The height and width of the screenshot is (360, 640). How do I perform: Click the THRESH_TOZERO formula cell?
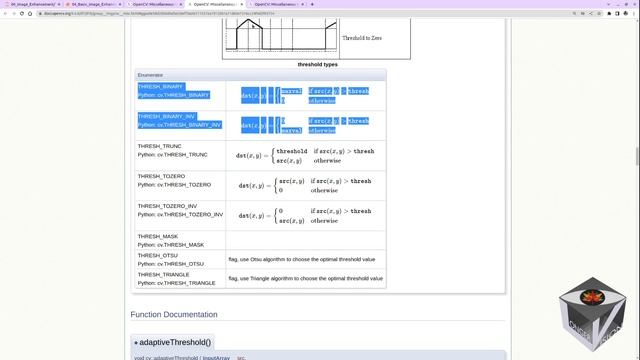coord(306,185)
